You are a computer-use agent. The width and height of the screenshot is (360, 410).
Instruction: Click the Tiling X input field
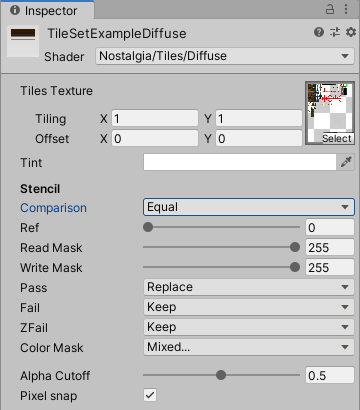click(x=155, y=119)
